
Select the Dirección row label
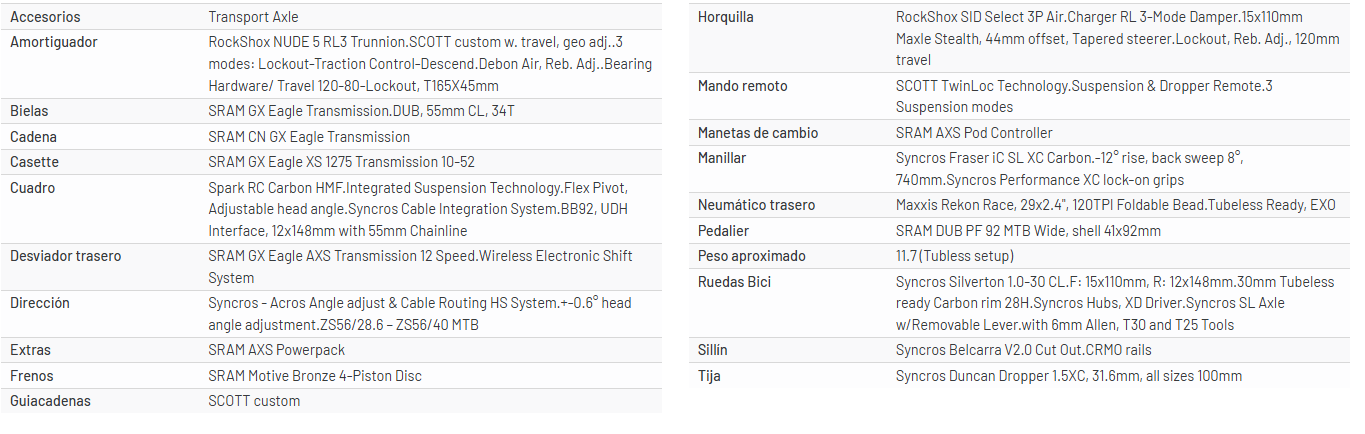point(40,303)
